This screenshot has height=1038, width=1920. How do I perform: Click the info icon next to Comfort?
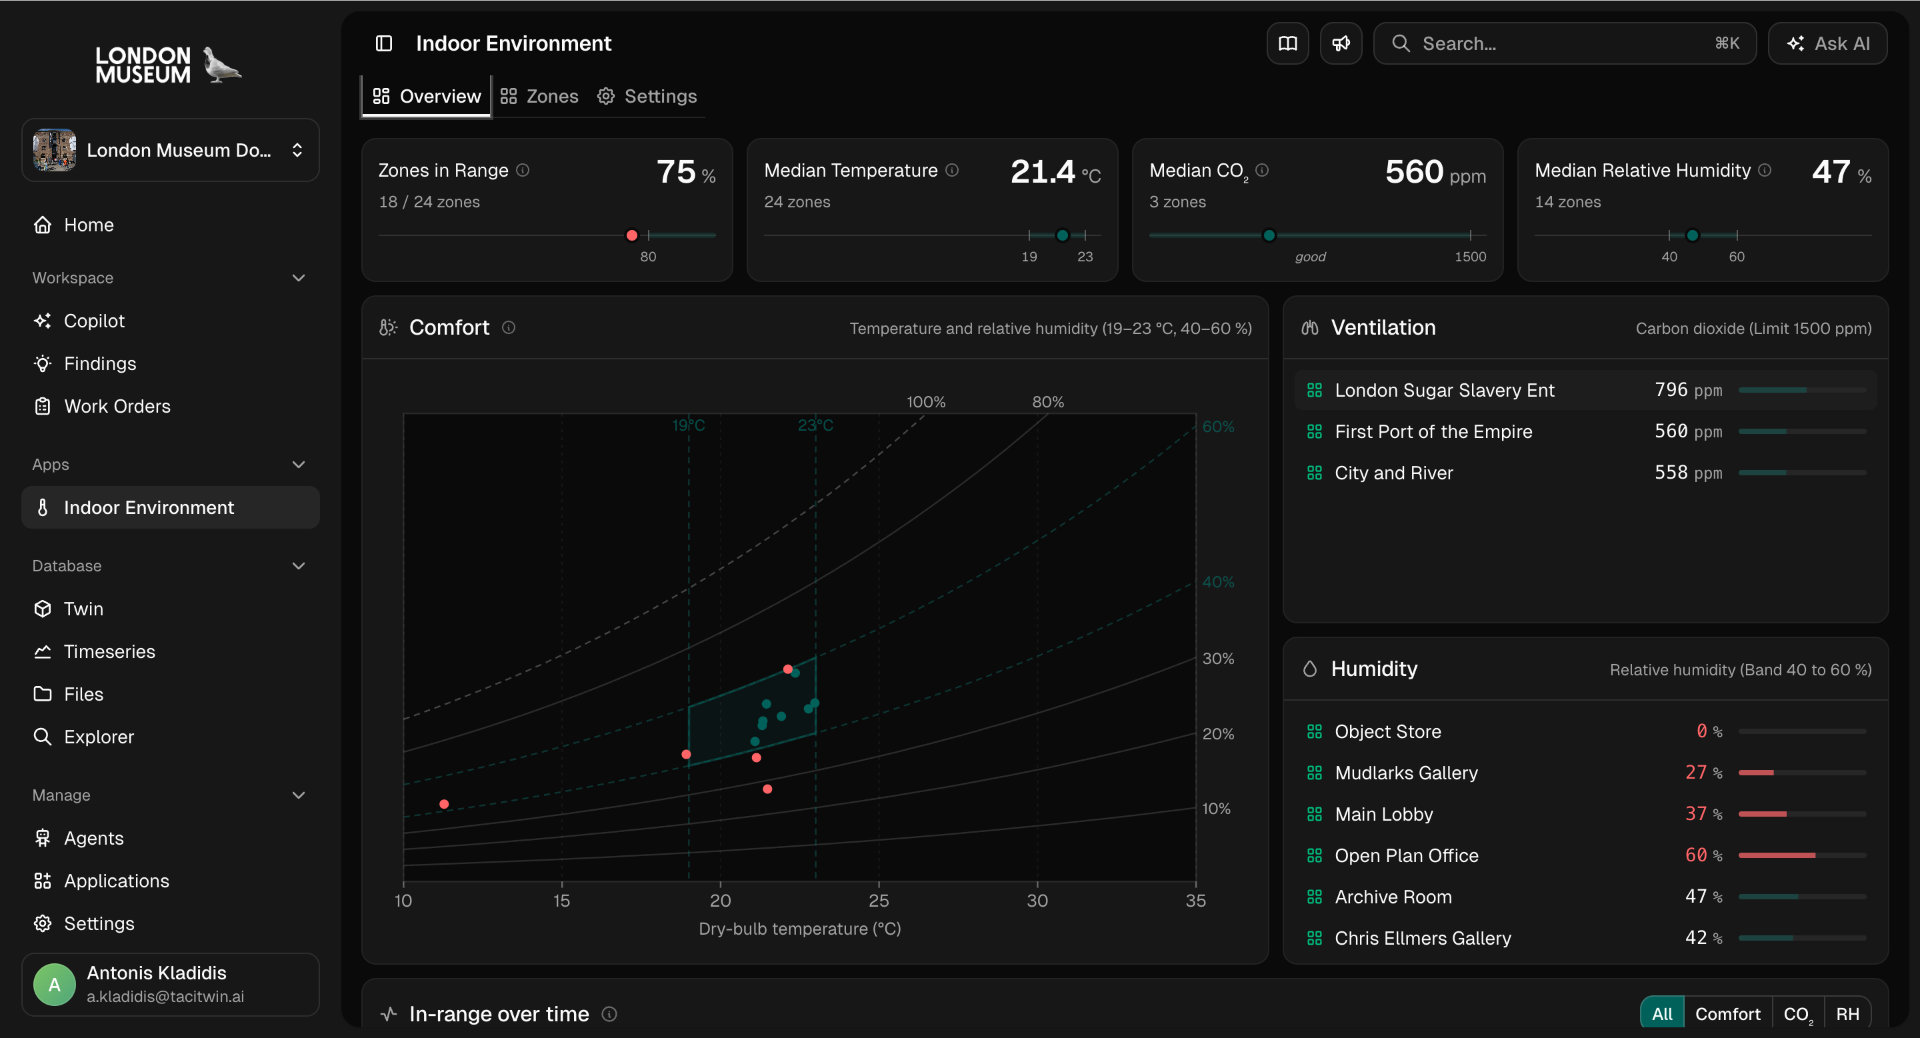pyautogui.click(x=509, y=327)
